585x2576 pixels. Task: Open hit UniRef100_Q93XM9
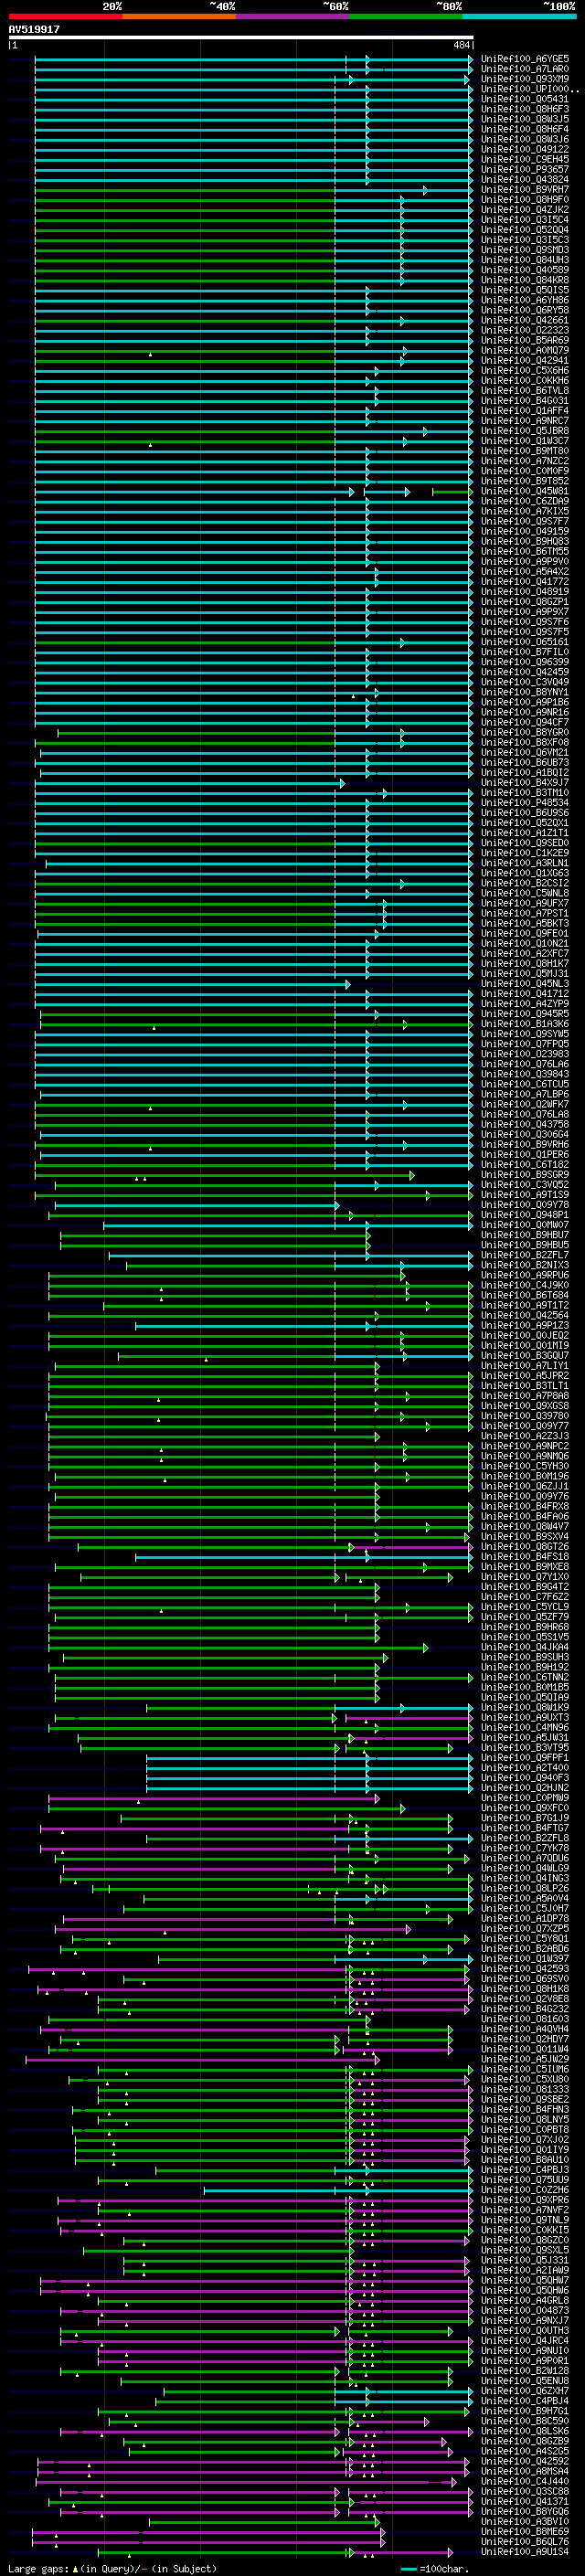click(525, 79)
